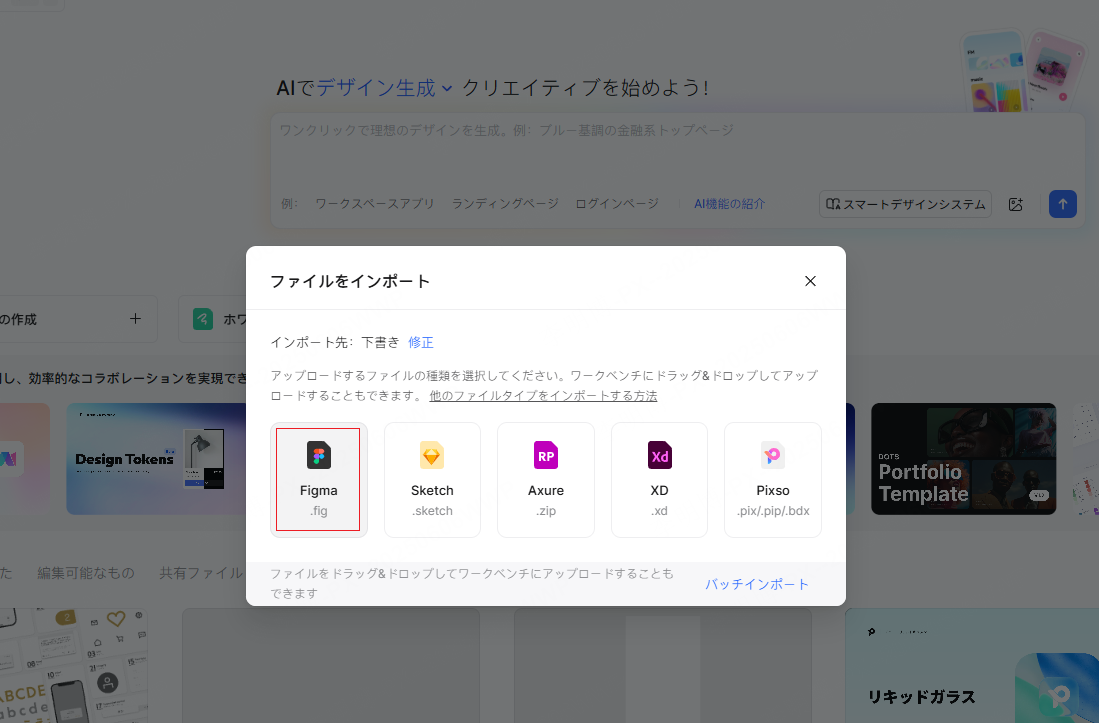Open the リキッドガラス file card

[x=971, y=666]
